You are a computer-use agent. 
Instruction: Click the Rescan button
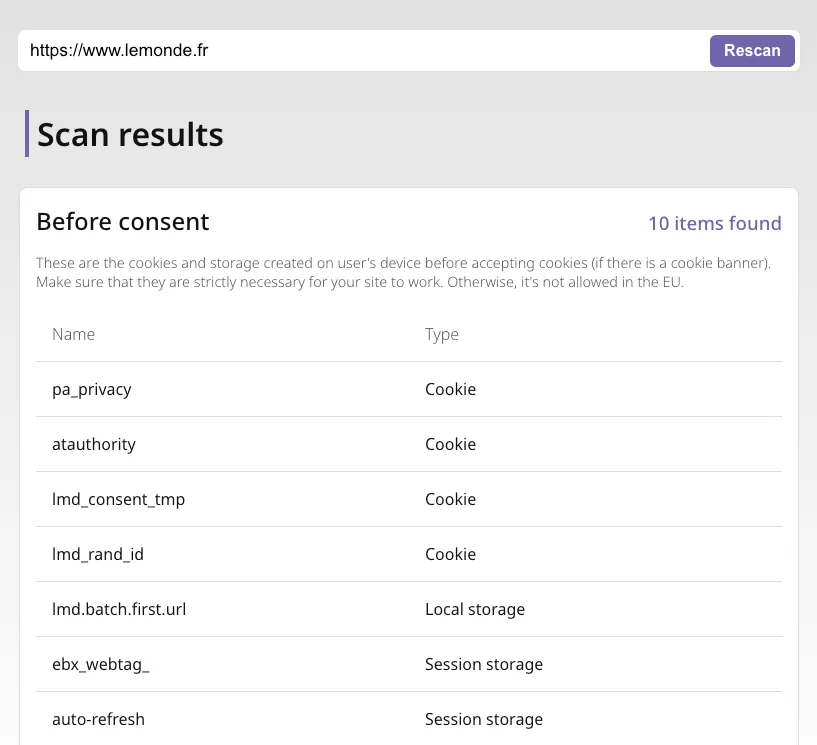752,50
